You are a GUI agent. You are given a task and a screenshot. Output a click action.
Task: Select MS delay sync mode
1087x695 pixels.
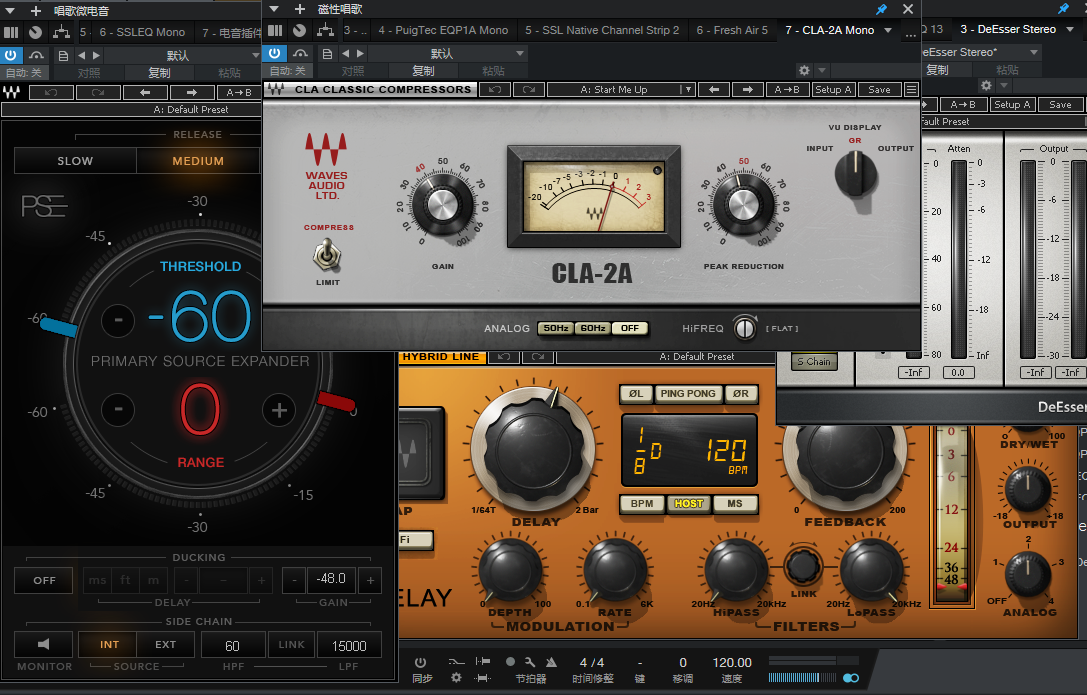pos(735,504)
